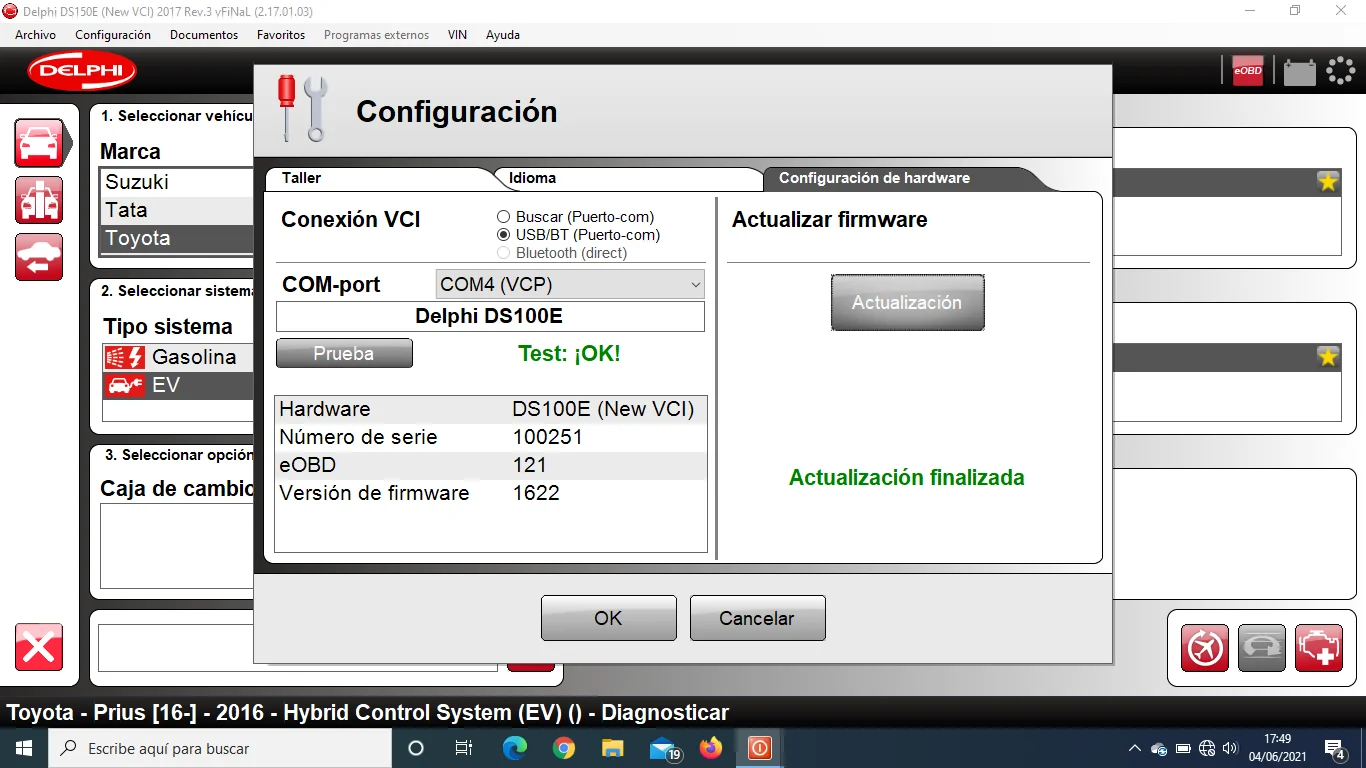The width and height of the screenshot is (1366, 768).
Task: Click the battery icon in top bar
Action: pyautogui.click(x=1300, y=71)
